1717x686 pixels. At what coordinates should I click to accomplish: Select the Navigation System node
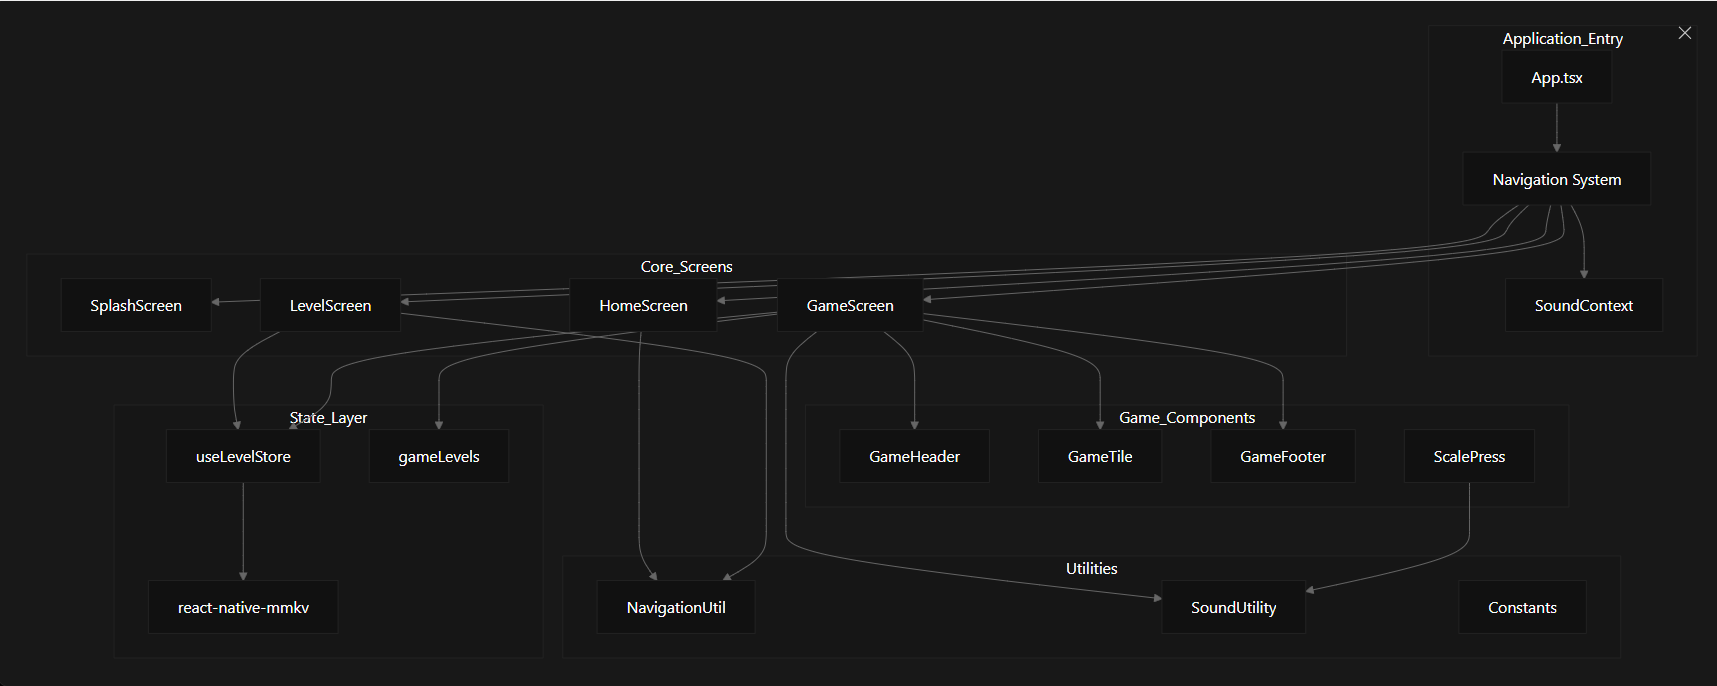tap(1556, 180)
